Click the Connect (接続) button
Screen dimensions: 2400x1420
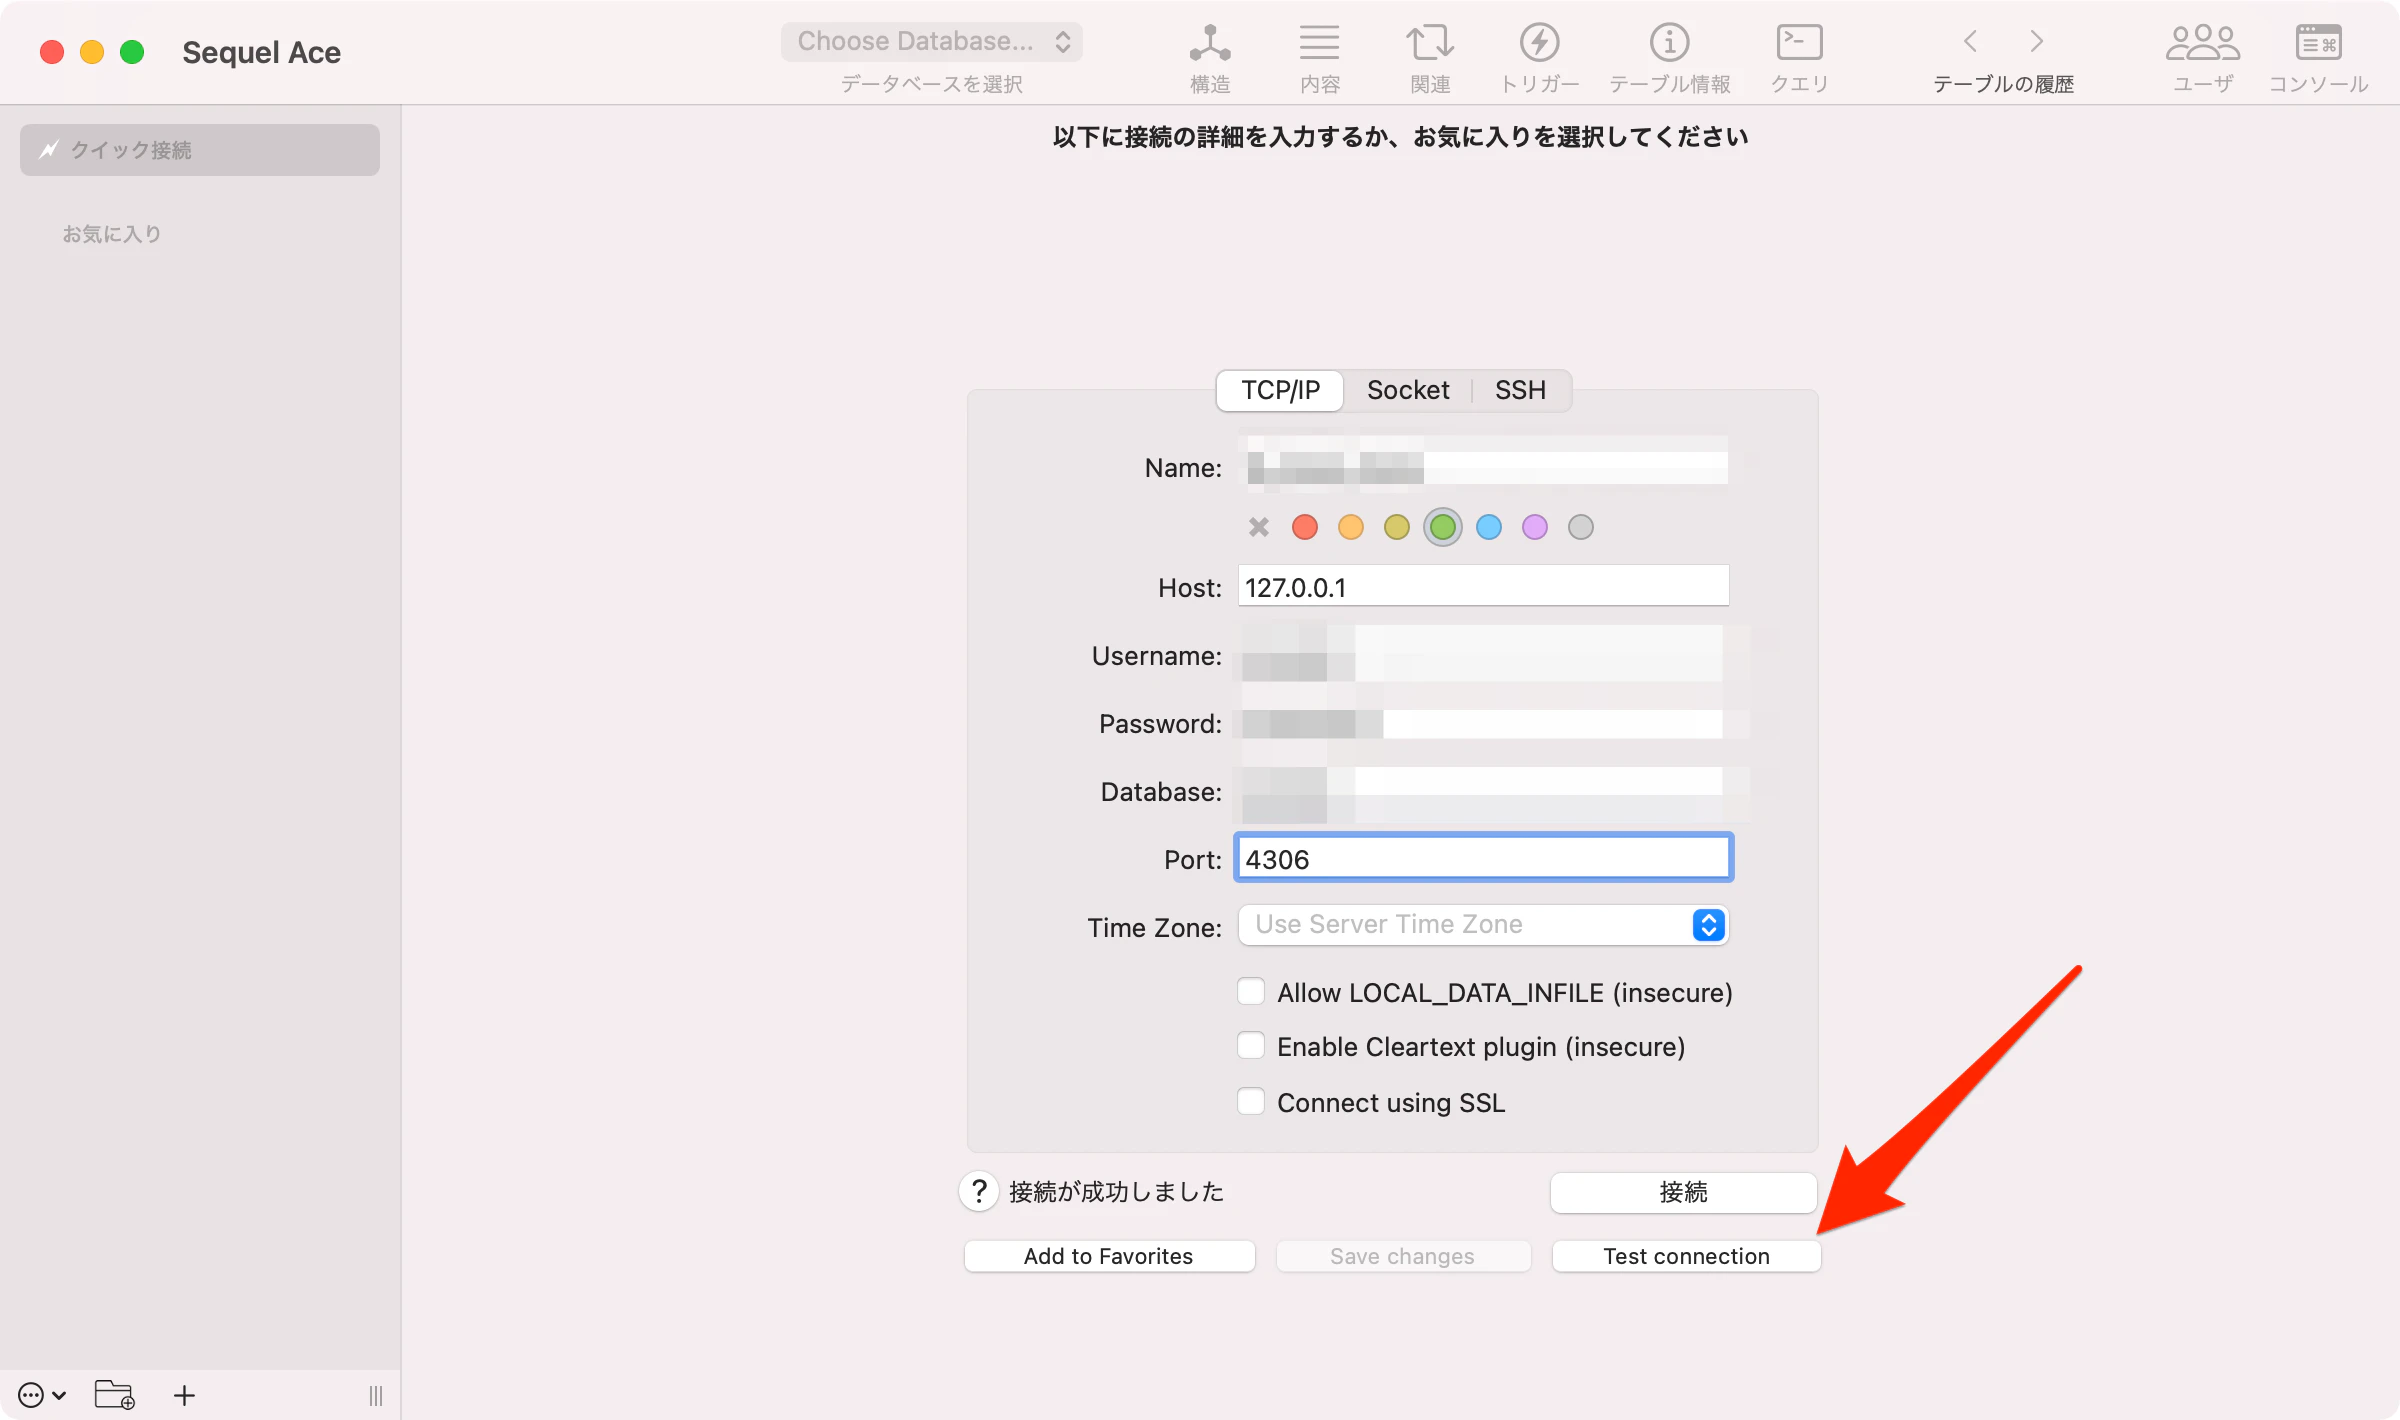pos(1683,1192)
